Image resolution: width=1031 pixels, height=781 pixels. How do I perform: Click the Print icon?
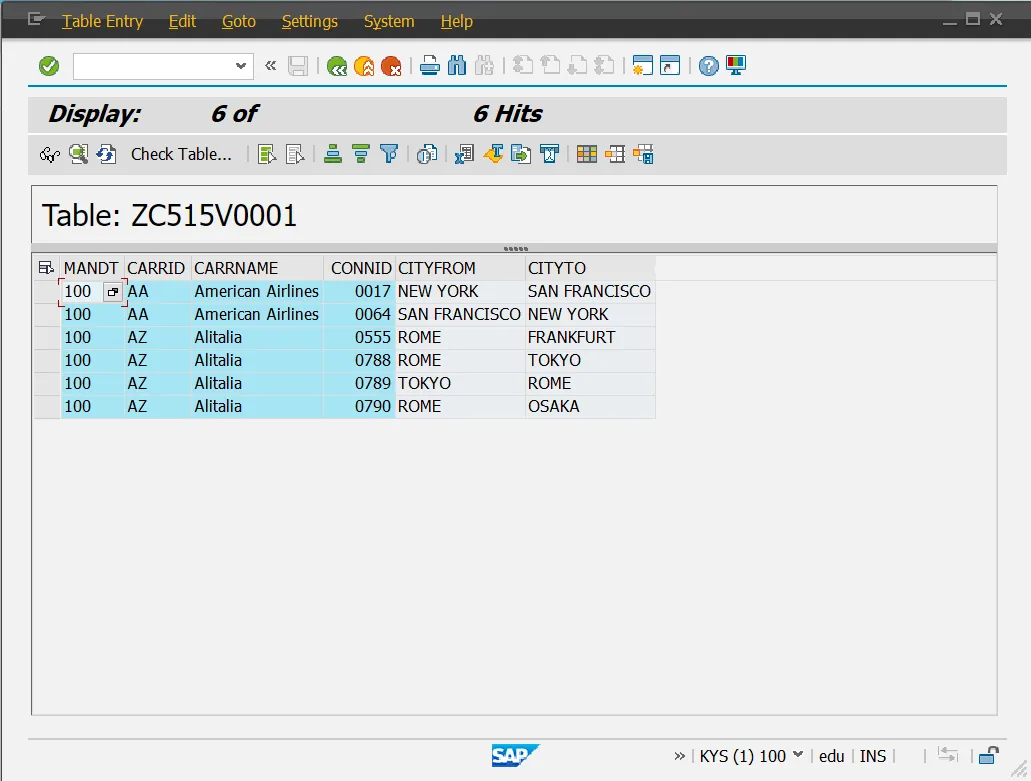(x=429, y=66)
